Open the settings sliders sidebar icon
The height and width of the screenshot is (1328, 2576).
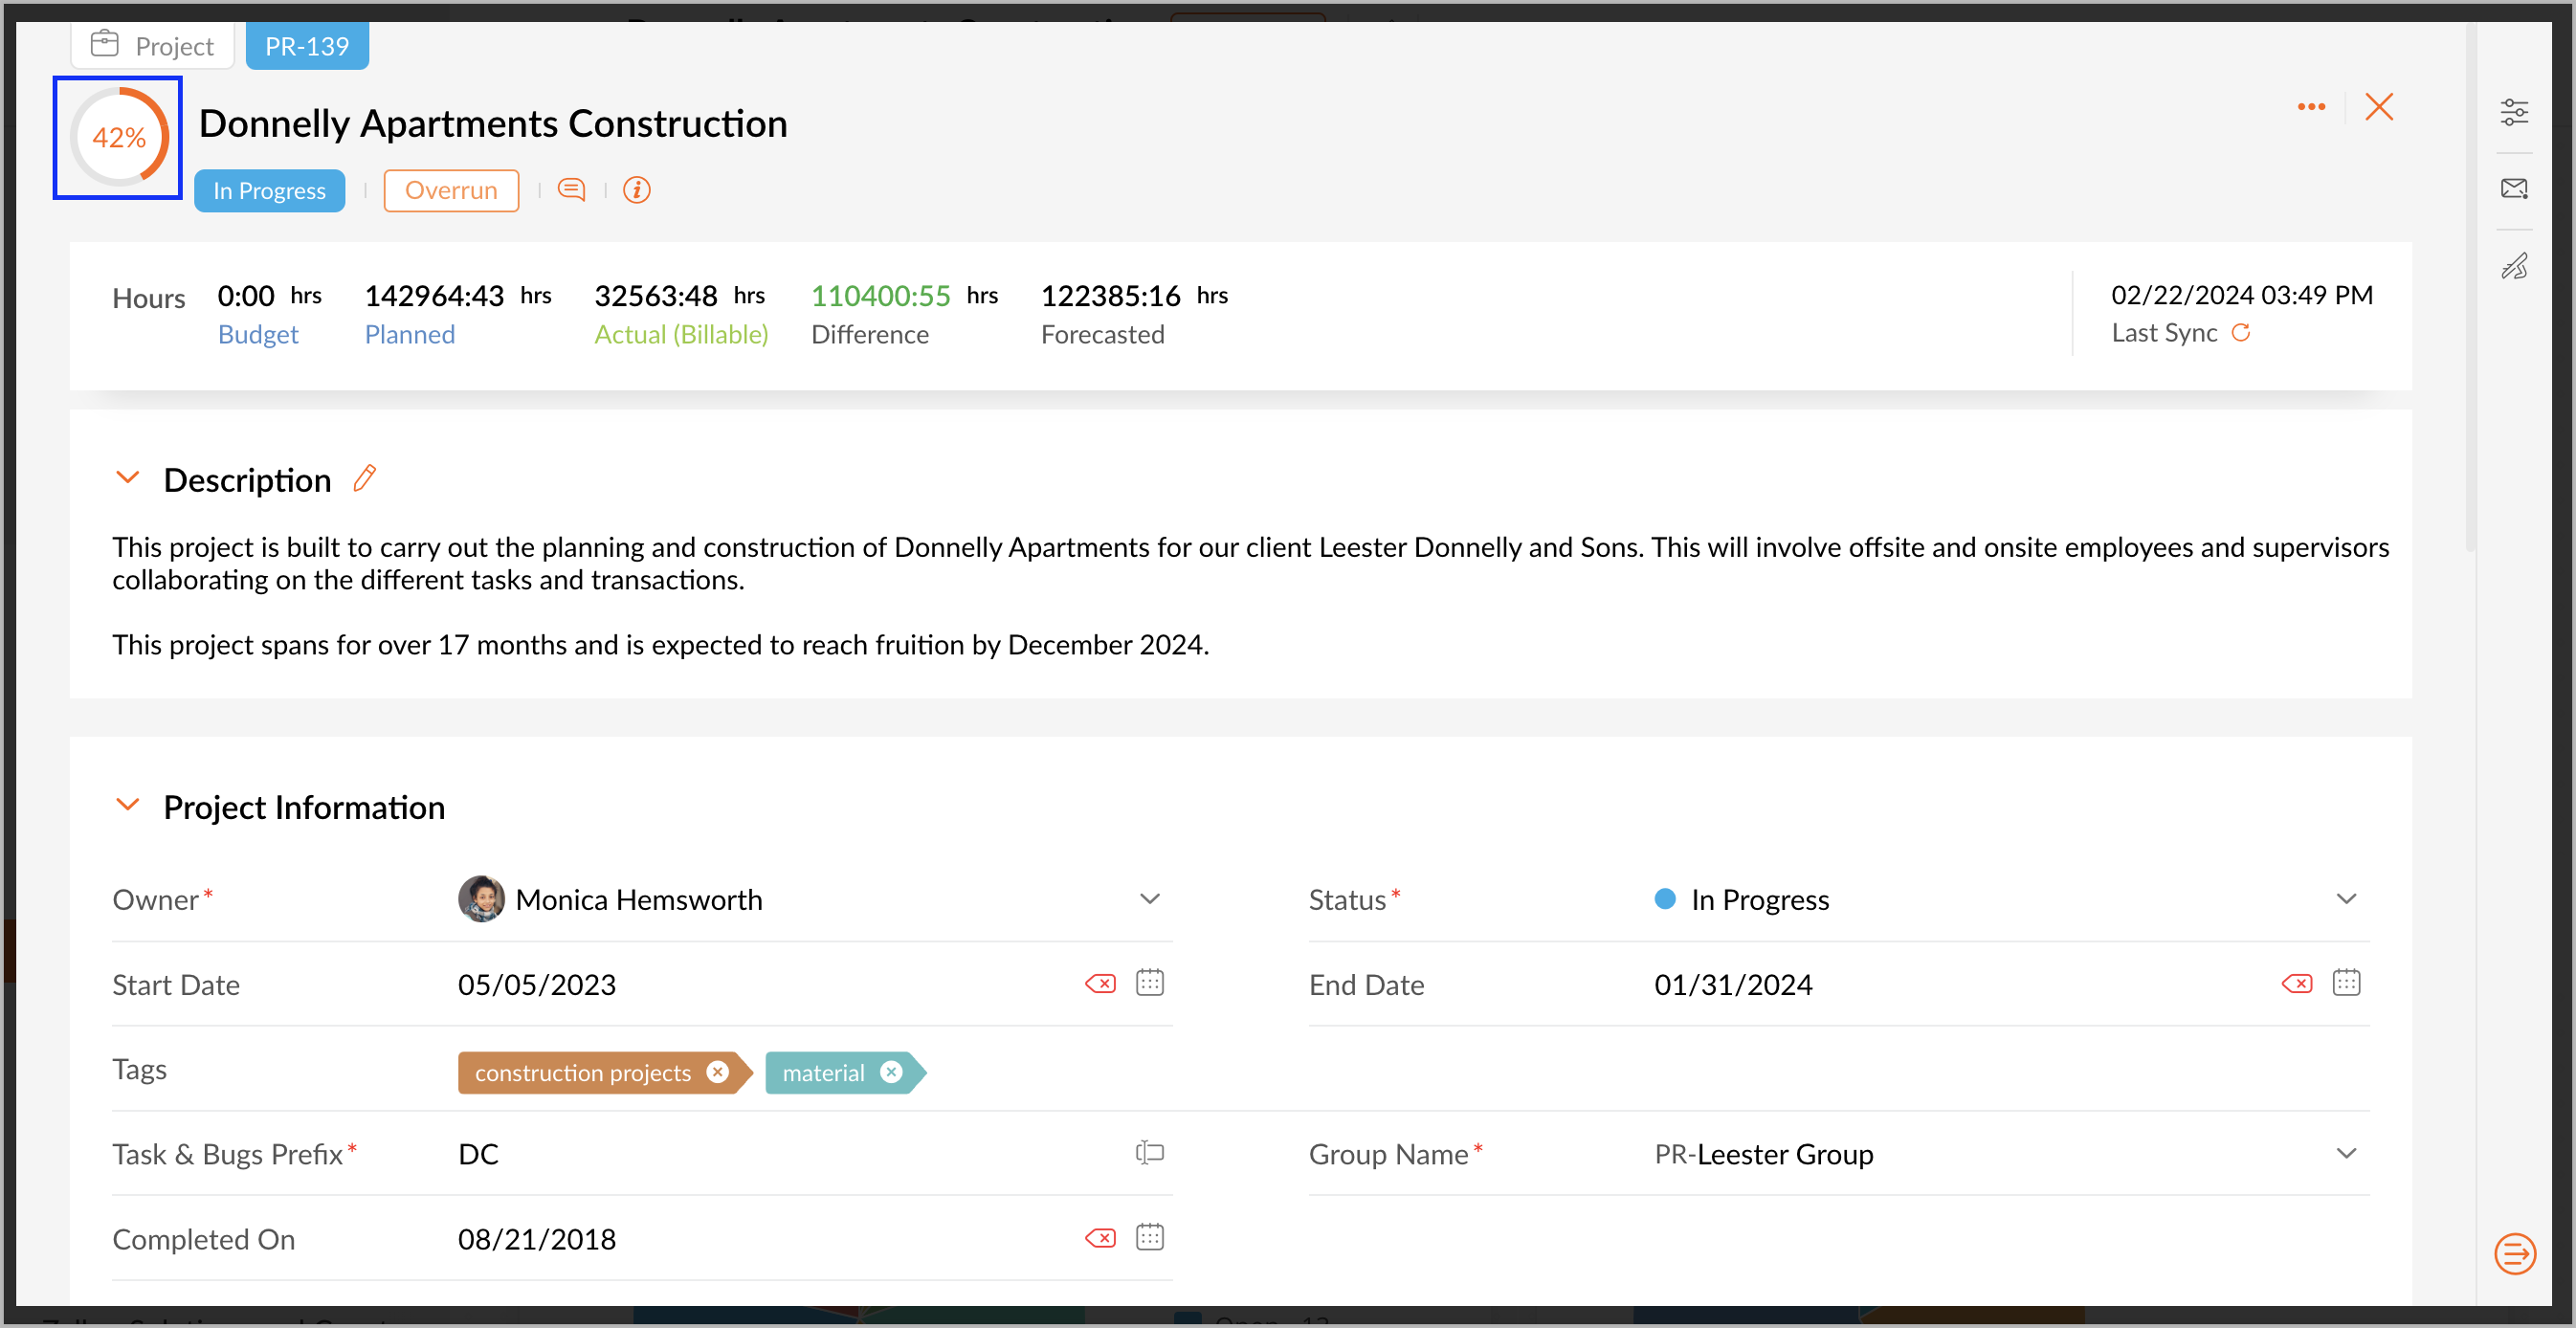click(x=2514, y=112)
